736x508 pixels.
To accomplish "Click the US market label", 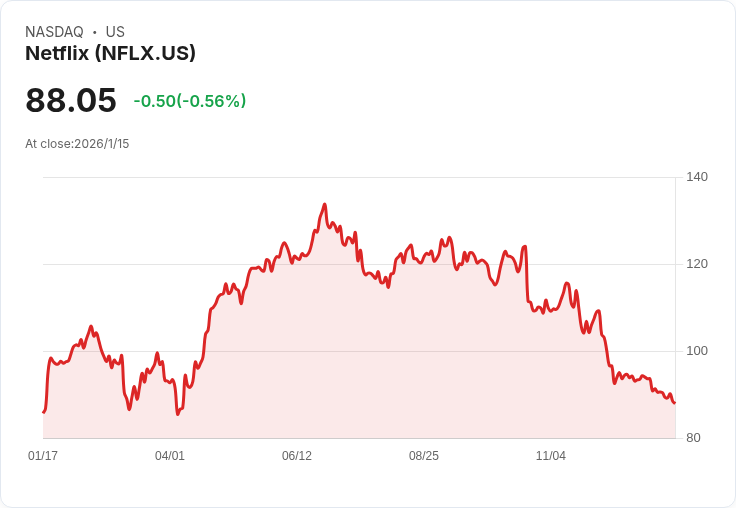I will pos(115,32).
